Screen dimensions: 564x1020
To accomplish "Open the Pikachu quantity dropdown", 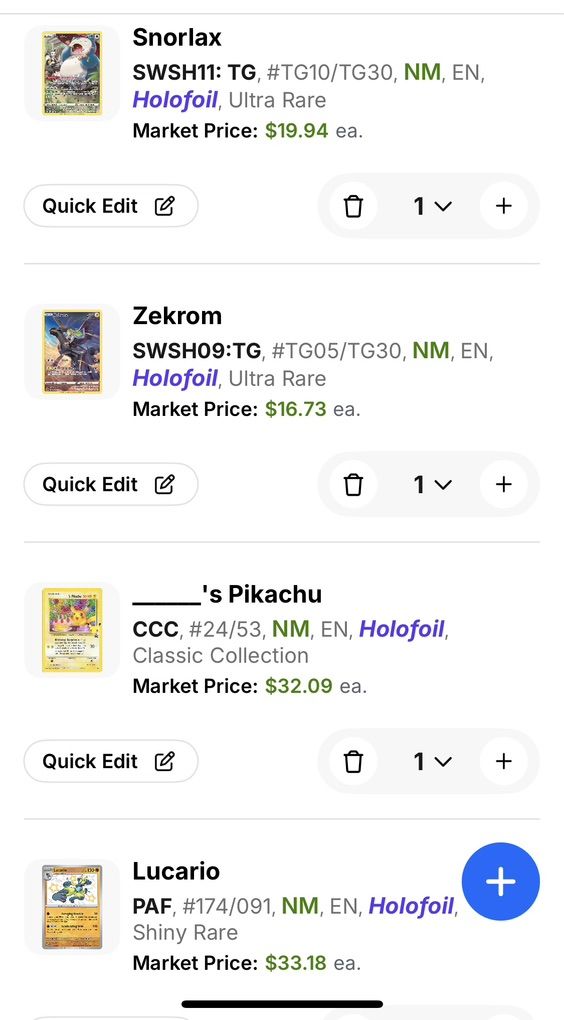I will point(432,762).
